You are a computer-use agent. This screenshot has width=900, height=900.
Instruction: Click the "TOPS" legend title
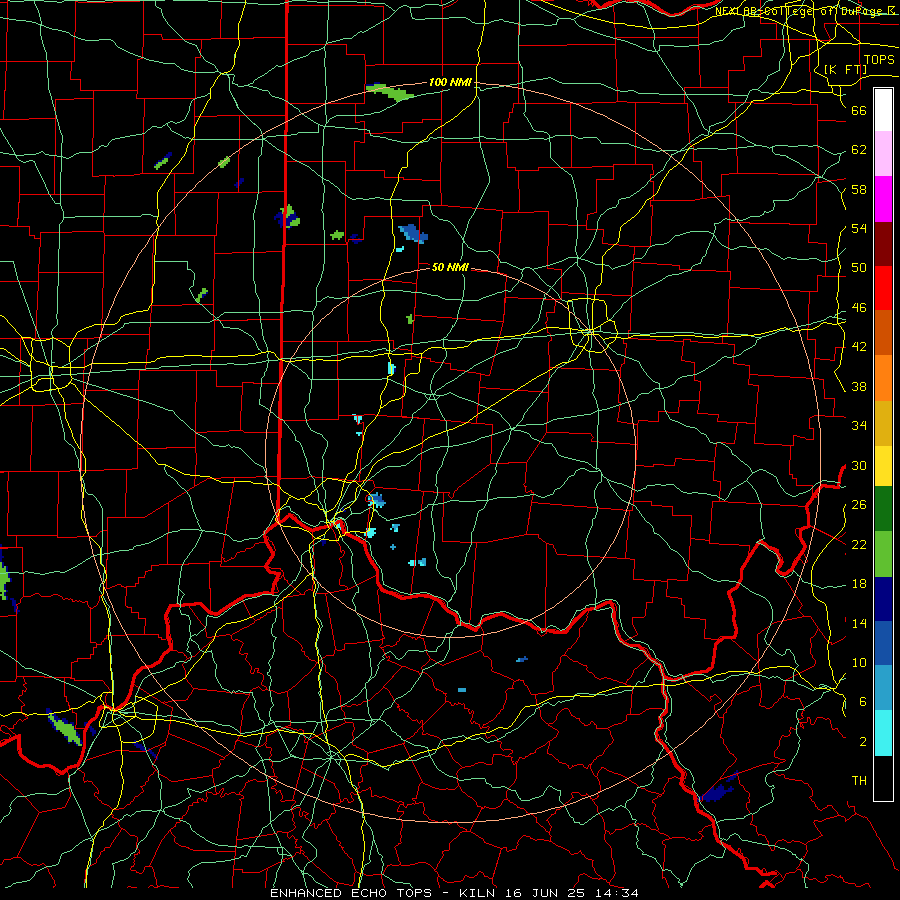pyautogui.click(x=879, y=60)
